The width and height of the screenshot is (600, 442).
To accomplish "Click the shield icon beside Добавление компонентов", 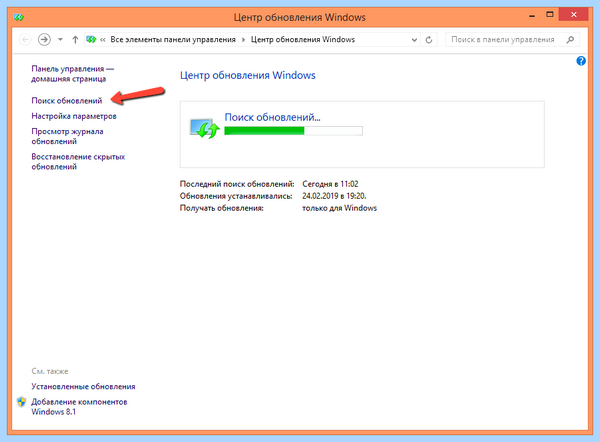I will (x=21, y=402).
